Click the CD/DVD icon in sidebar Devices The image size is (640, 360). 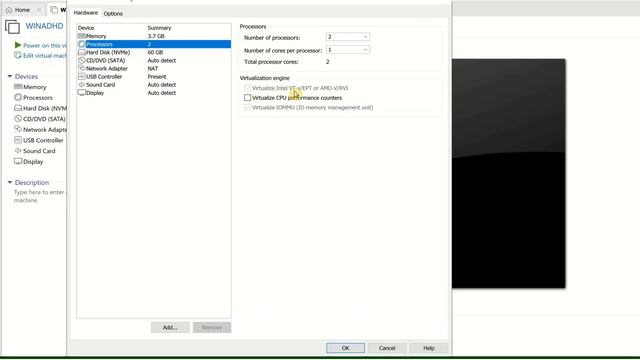(18, 119)
